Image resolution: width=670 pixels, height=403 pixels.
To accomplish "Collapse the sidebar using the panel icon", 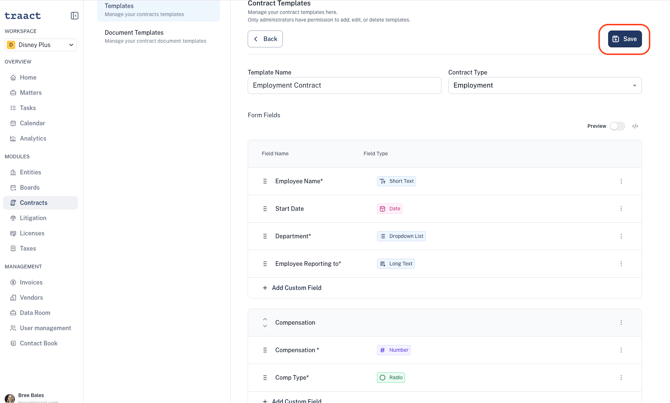I will point(74,16).
